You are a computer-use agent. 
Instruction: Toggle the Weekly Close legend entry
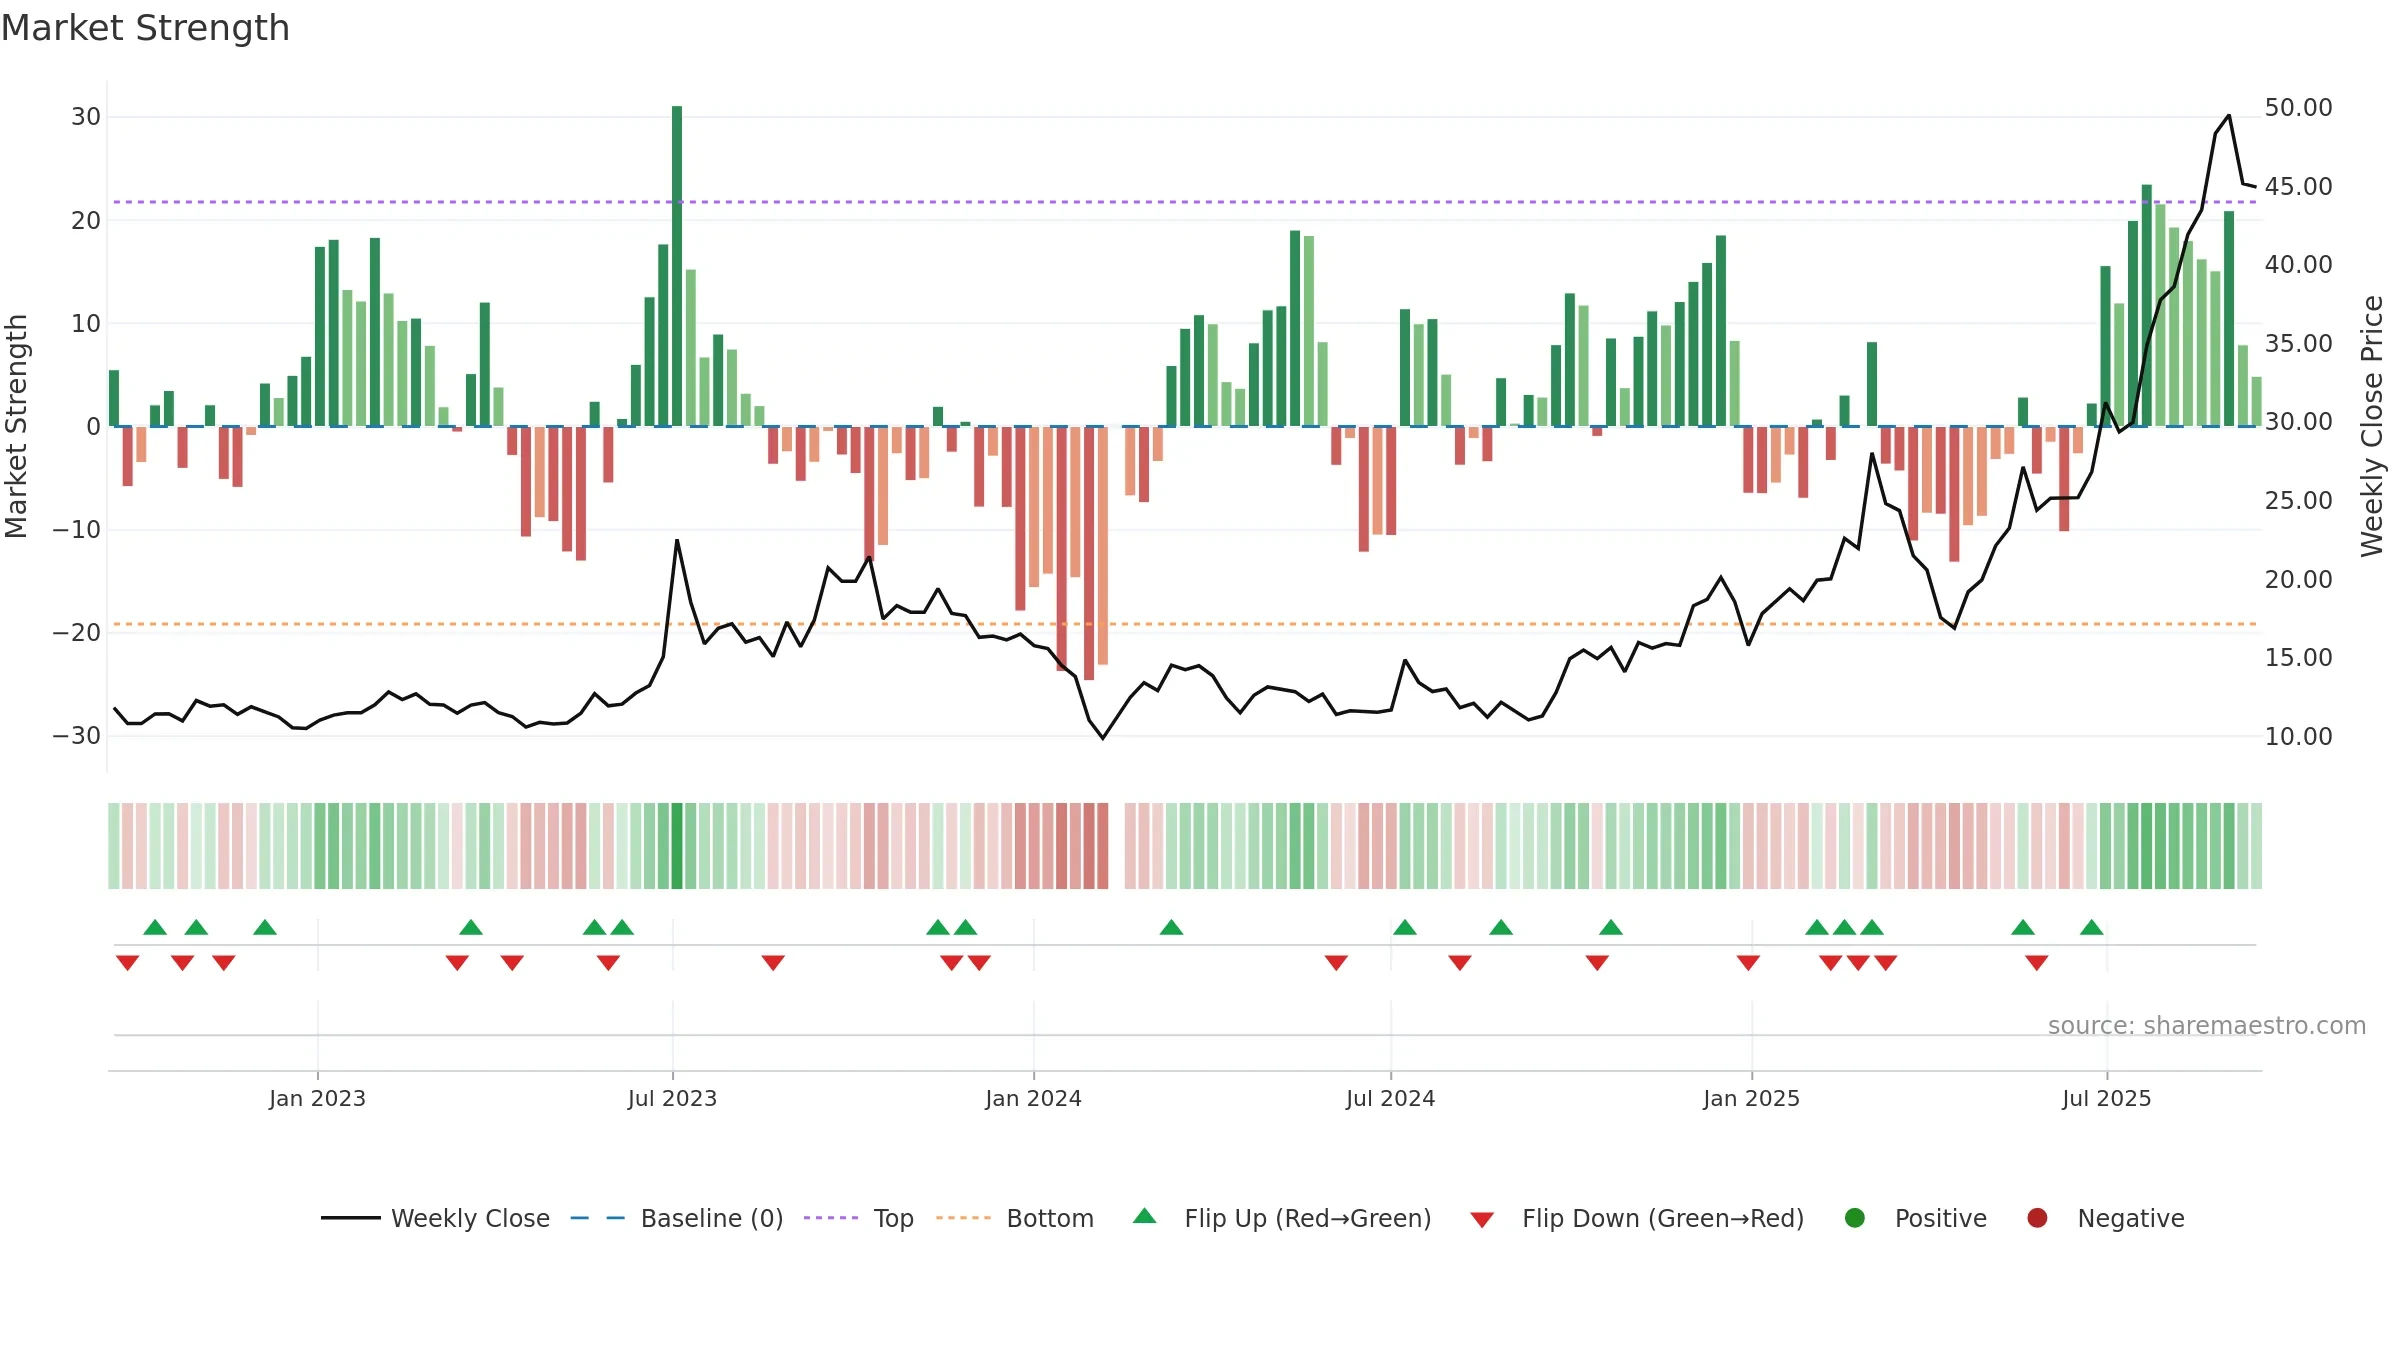[435, 1218]
